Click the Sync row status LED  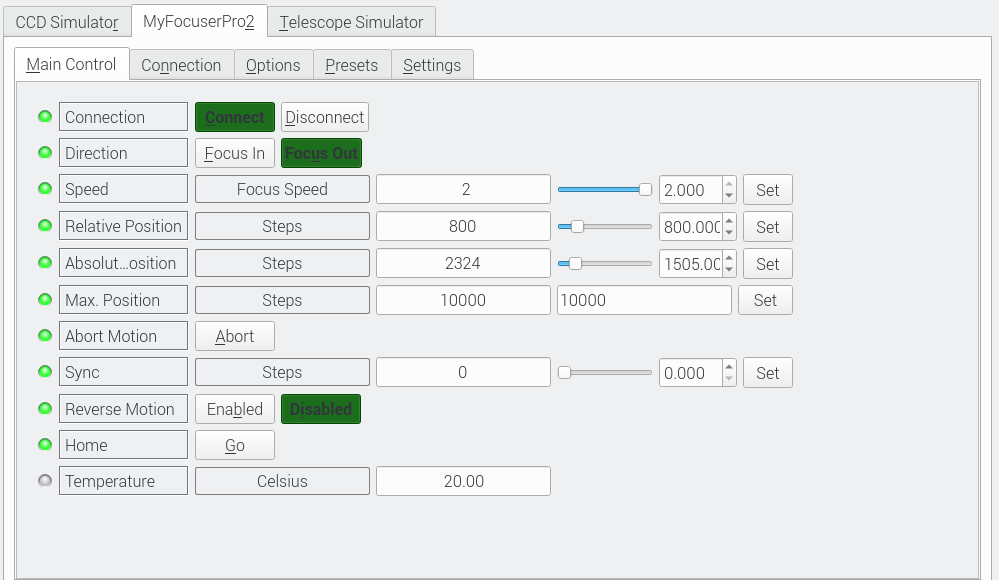click(45, 372)
